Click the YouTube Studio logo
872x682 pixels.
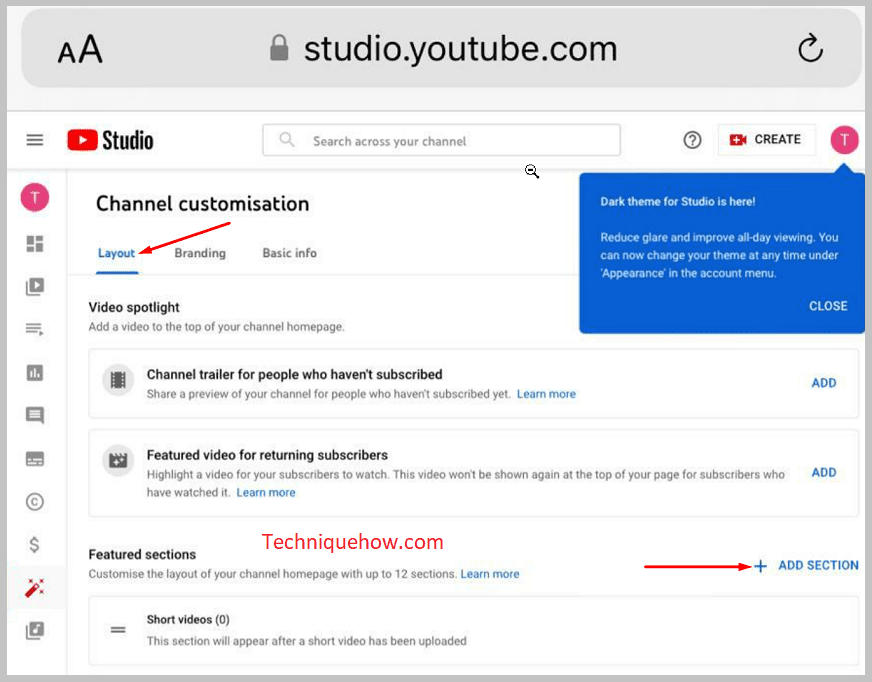(x=110, y=140)
